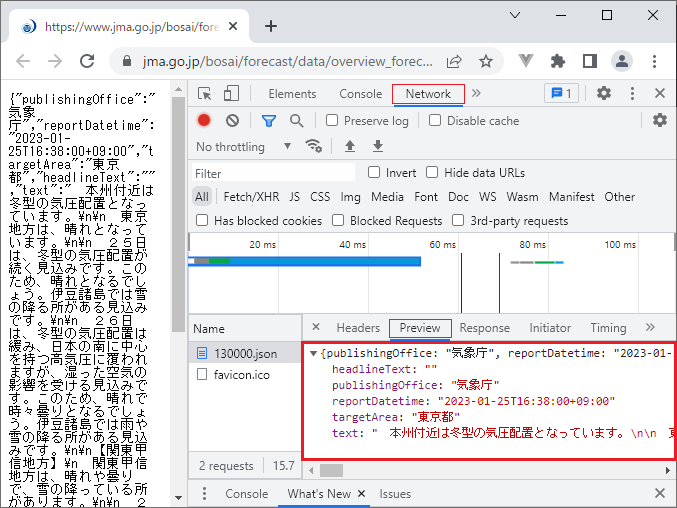This screenshot has width=677, height=508.
Task: Filter requests by Doc type
Action: (x=458, y=197)
